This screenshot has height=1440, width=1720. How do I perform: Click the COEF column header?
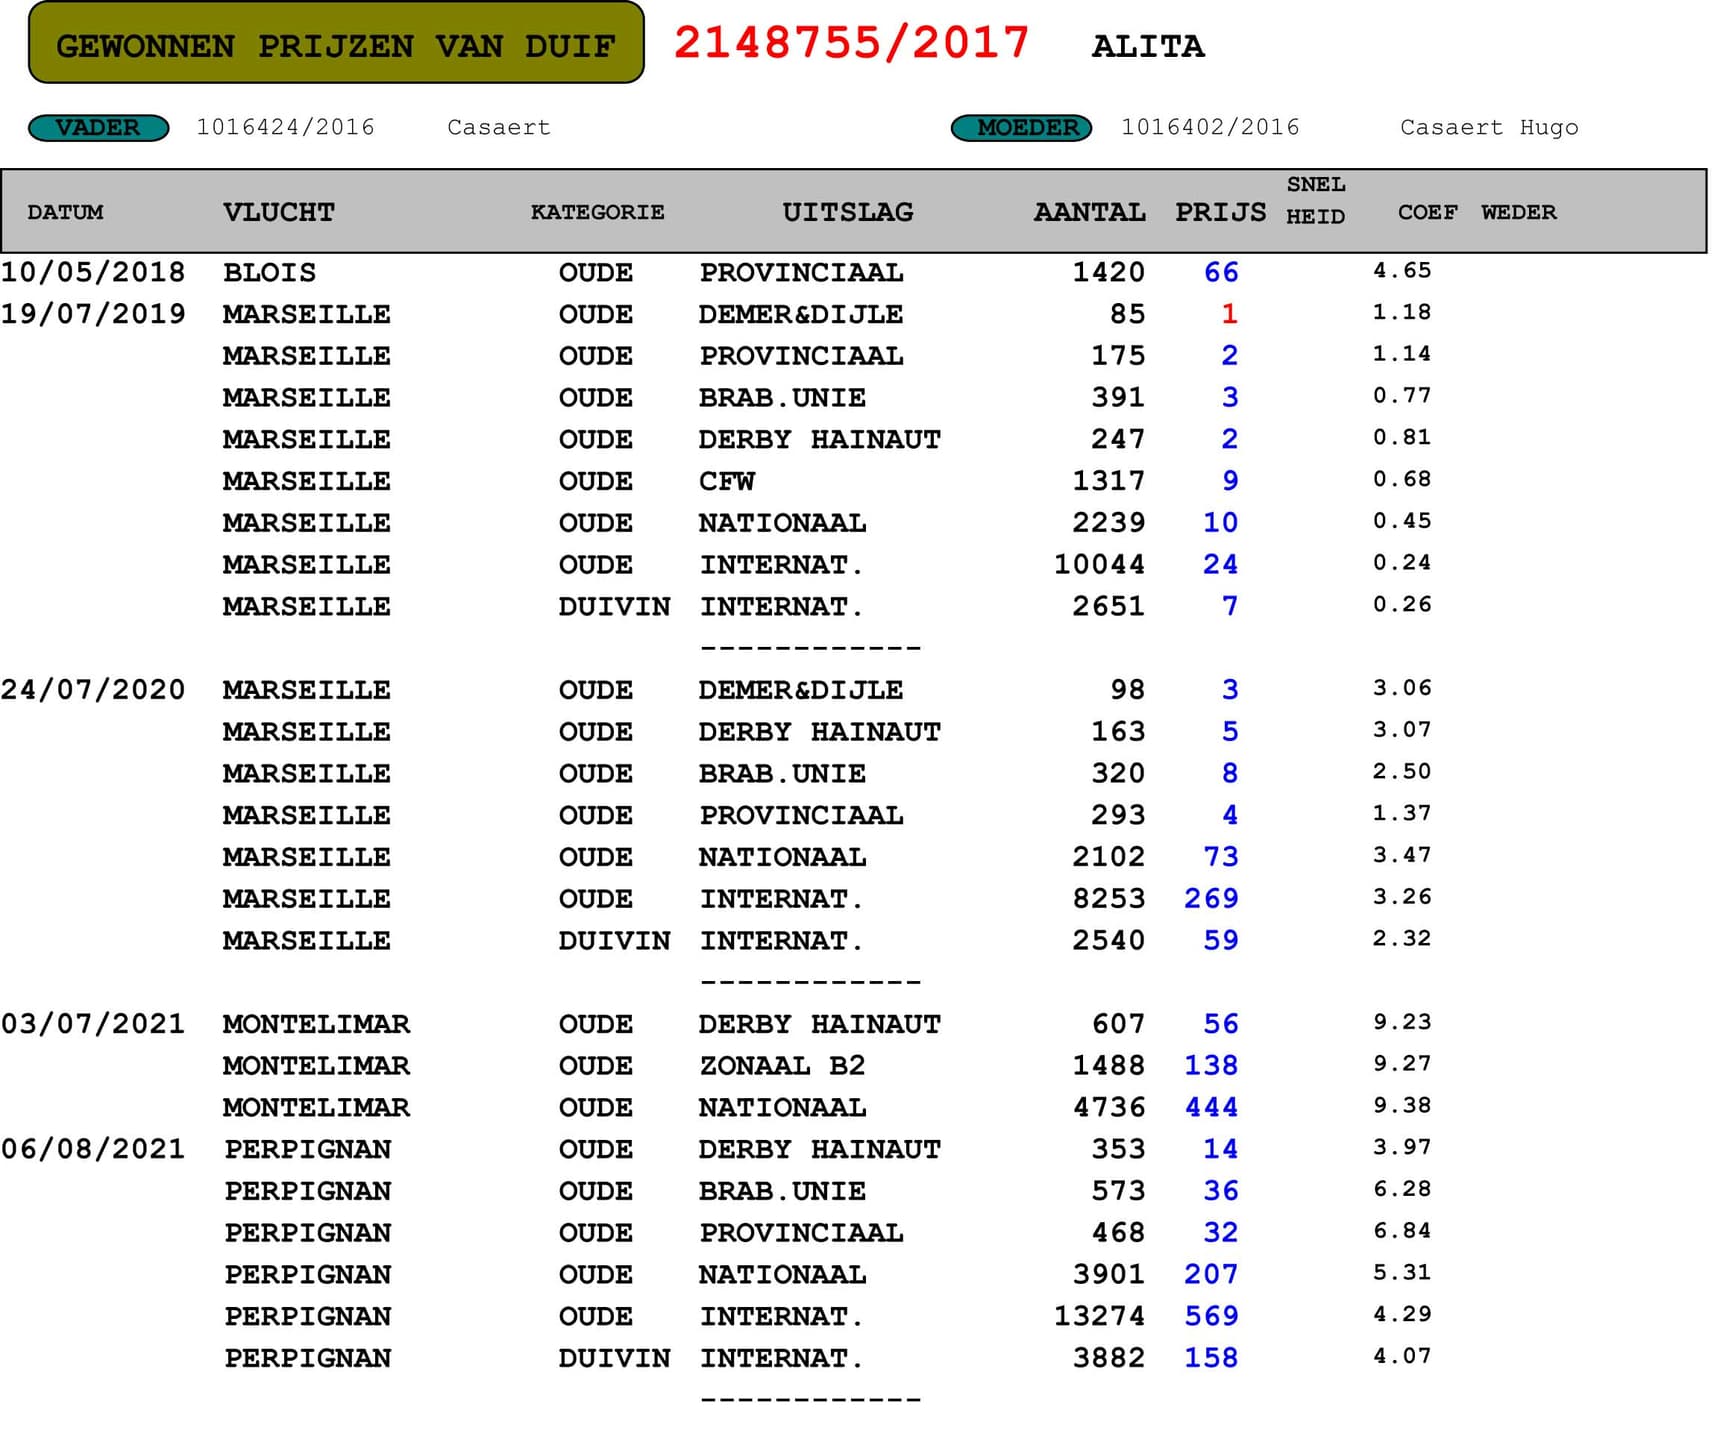[x=1427, y=212]
